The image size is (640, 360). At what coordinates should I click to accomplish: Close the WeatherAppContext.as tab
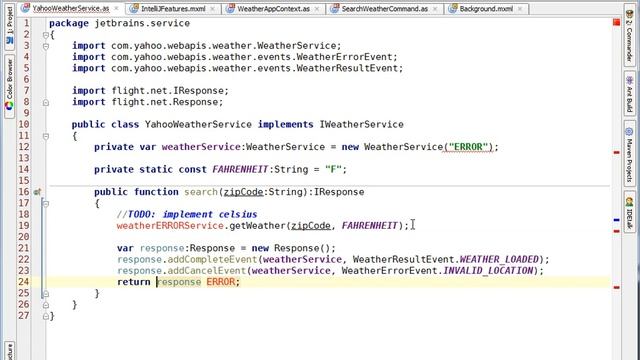[317, 9]
